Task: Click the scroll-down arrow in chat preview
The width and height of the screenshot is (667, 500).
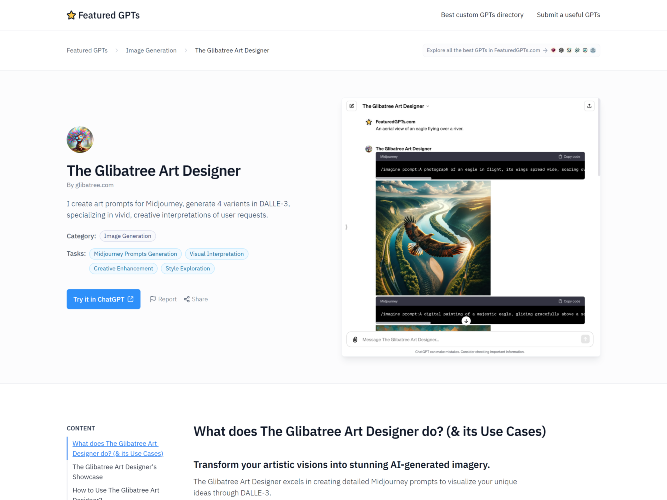Action: tap(466, 321)
